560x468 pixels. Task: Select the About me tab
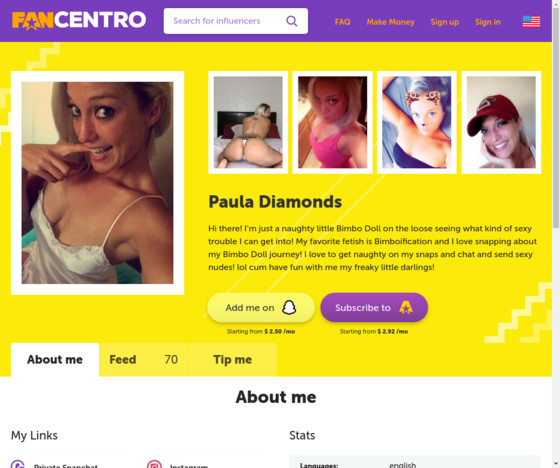pyautogui.click(x=55, y=359)
